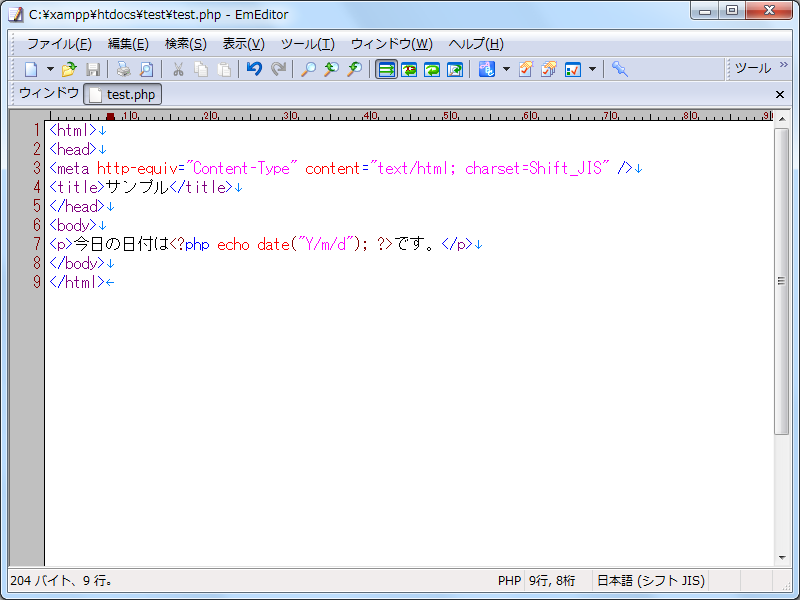Image resolution: width=800 pixels, height=600 pixels.
Task: Click the Print Preview icon
Action: pos(146,69)
